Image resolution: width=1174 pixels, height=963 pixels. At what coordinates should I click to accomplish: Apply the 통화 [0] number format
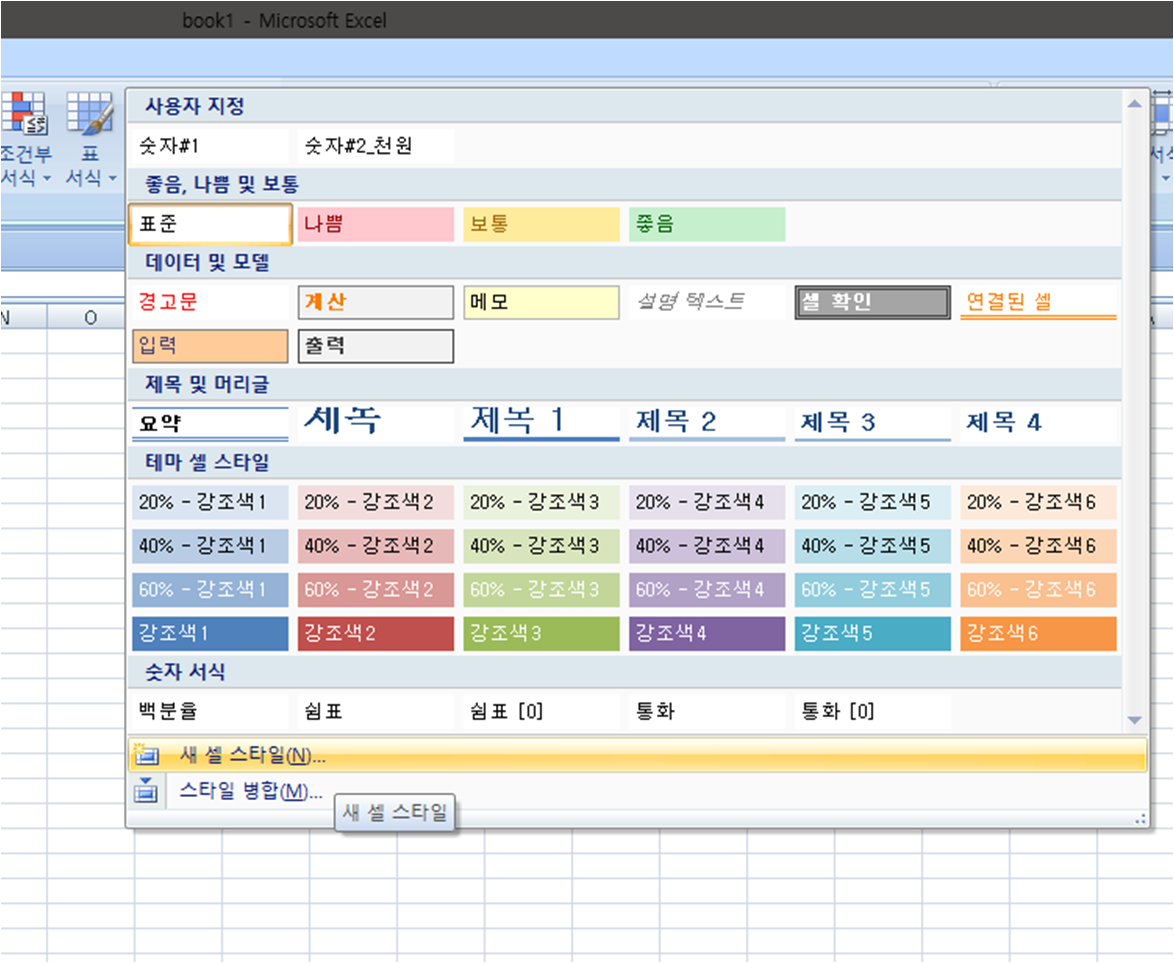(872, 711)
